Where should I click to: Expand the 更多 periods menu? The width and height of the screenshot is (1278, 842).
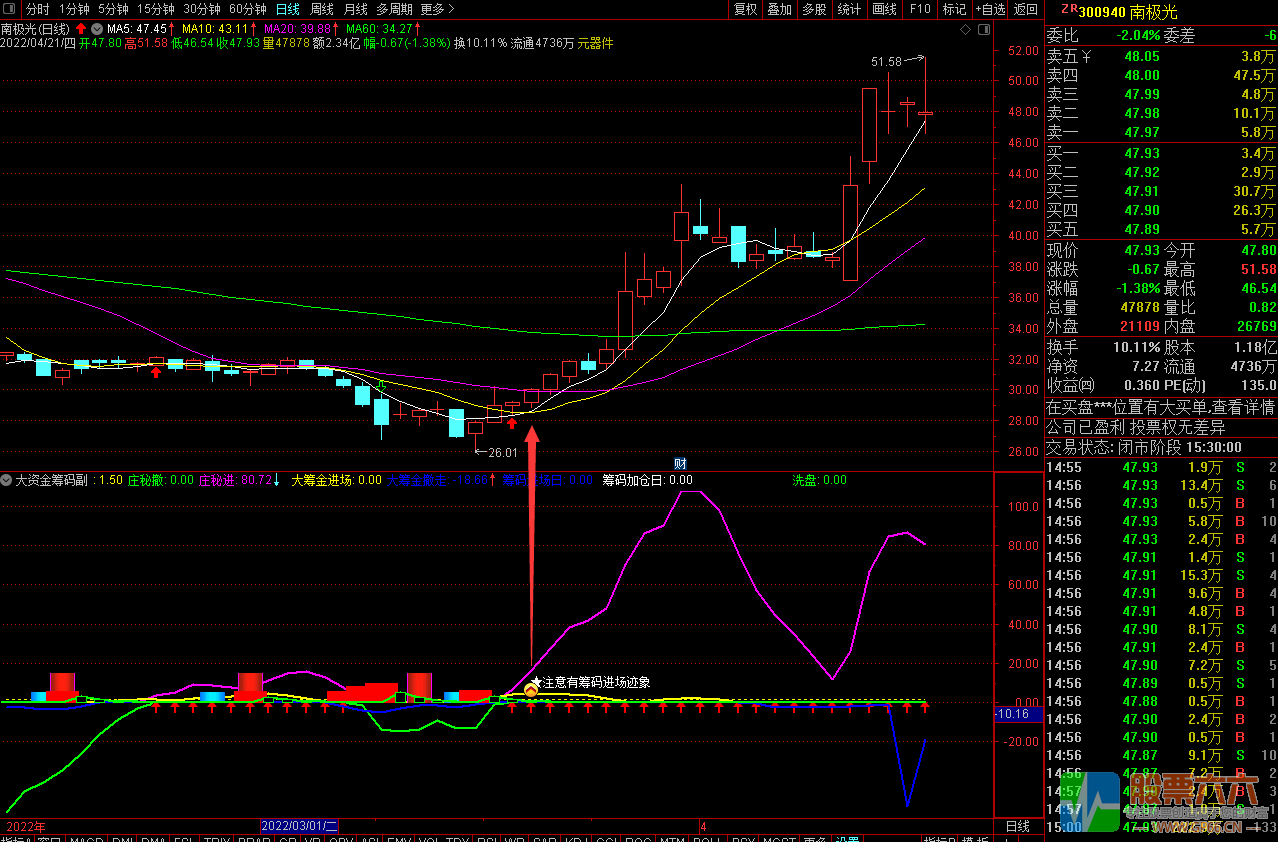coord(437,9)
